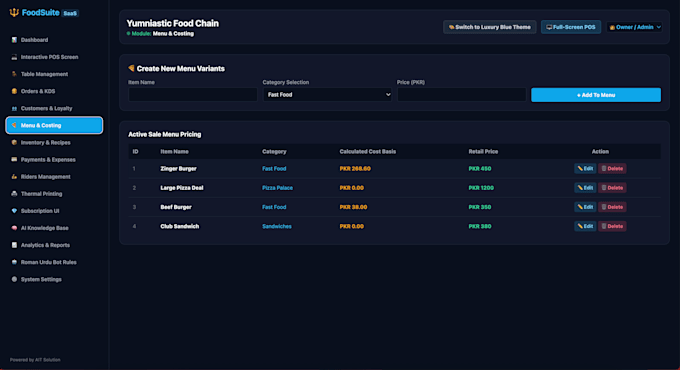Click the Club Sandwich item name

[180, 226]
